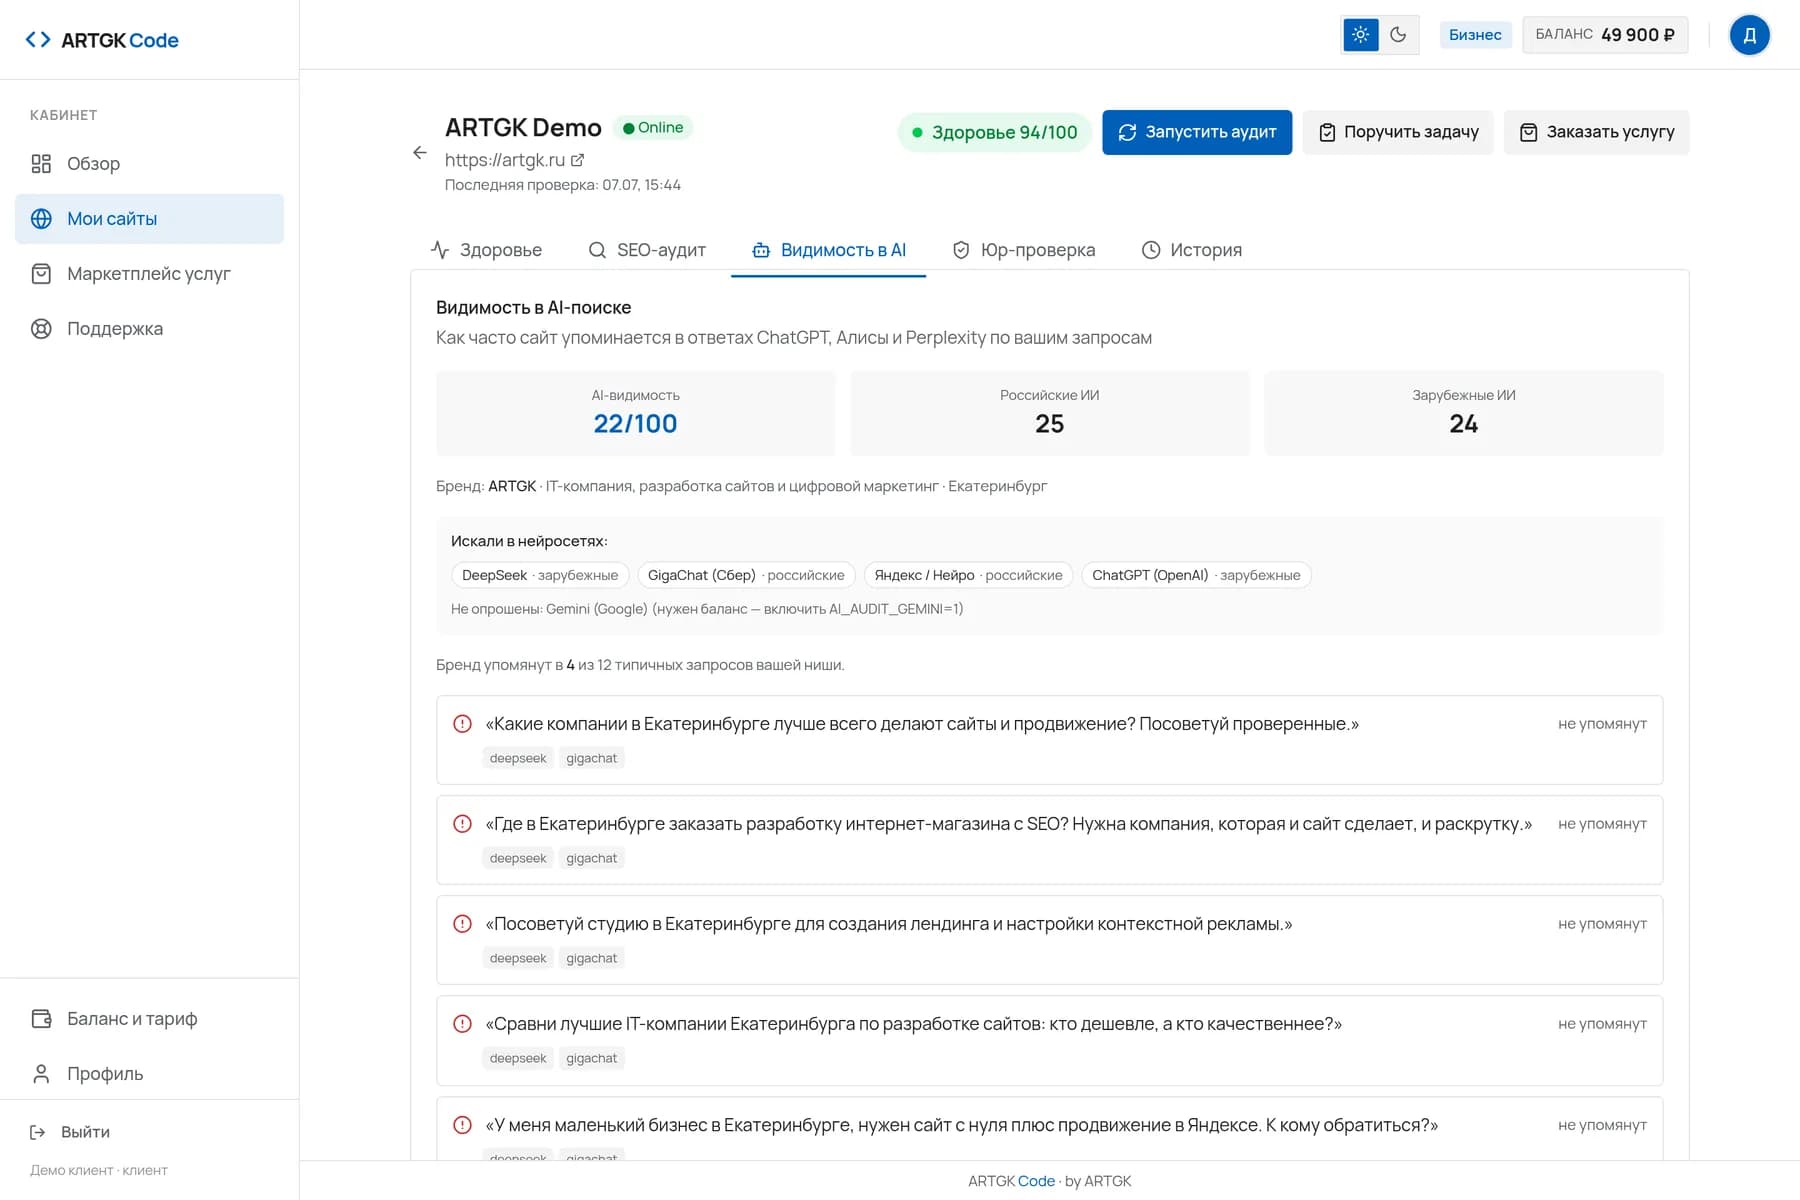This screenshot has width=1800, height=1200.
Task: Go to Баланс и тариф
Action: [x=149, y=1019]
